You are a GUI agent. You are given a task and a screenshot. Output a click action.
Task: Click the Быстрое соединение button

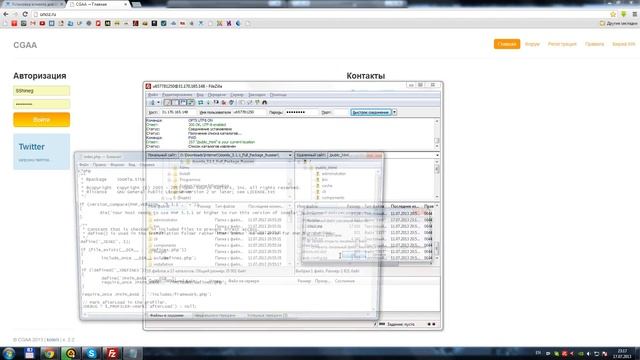pos(371,112)
